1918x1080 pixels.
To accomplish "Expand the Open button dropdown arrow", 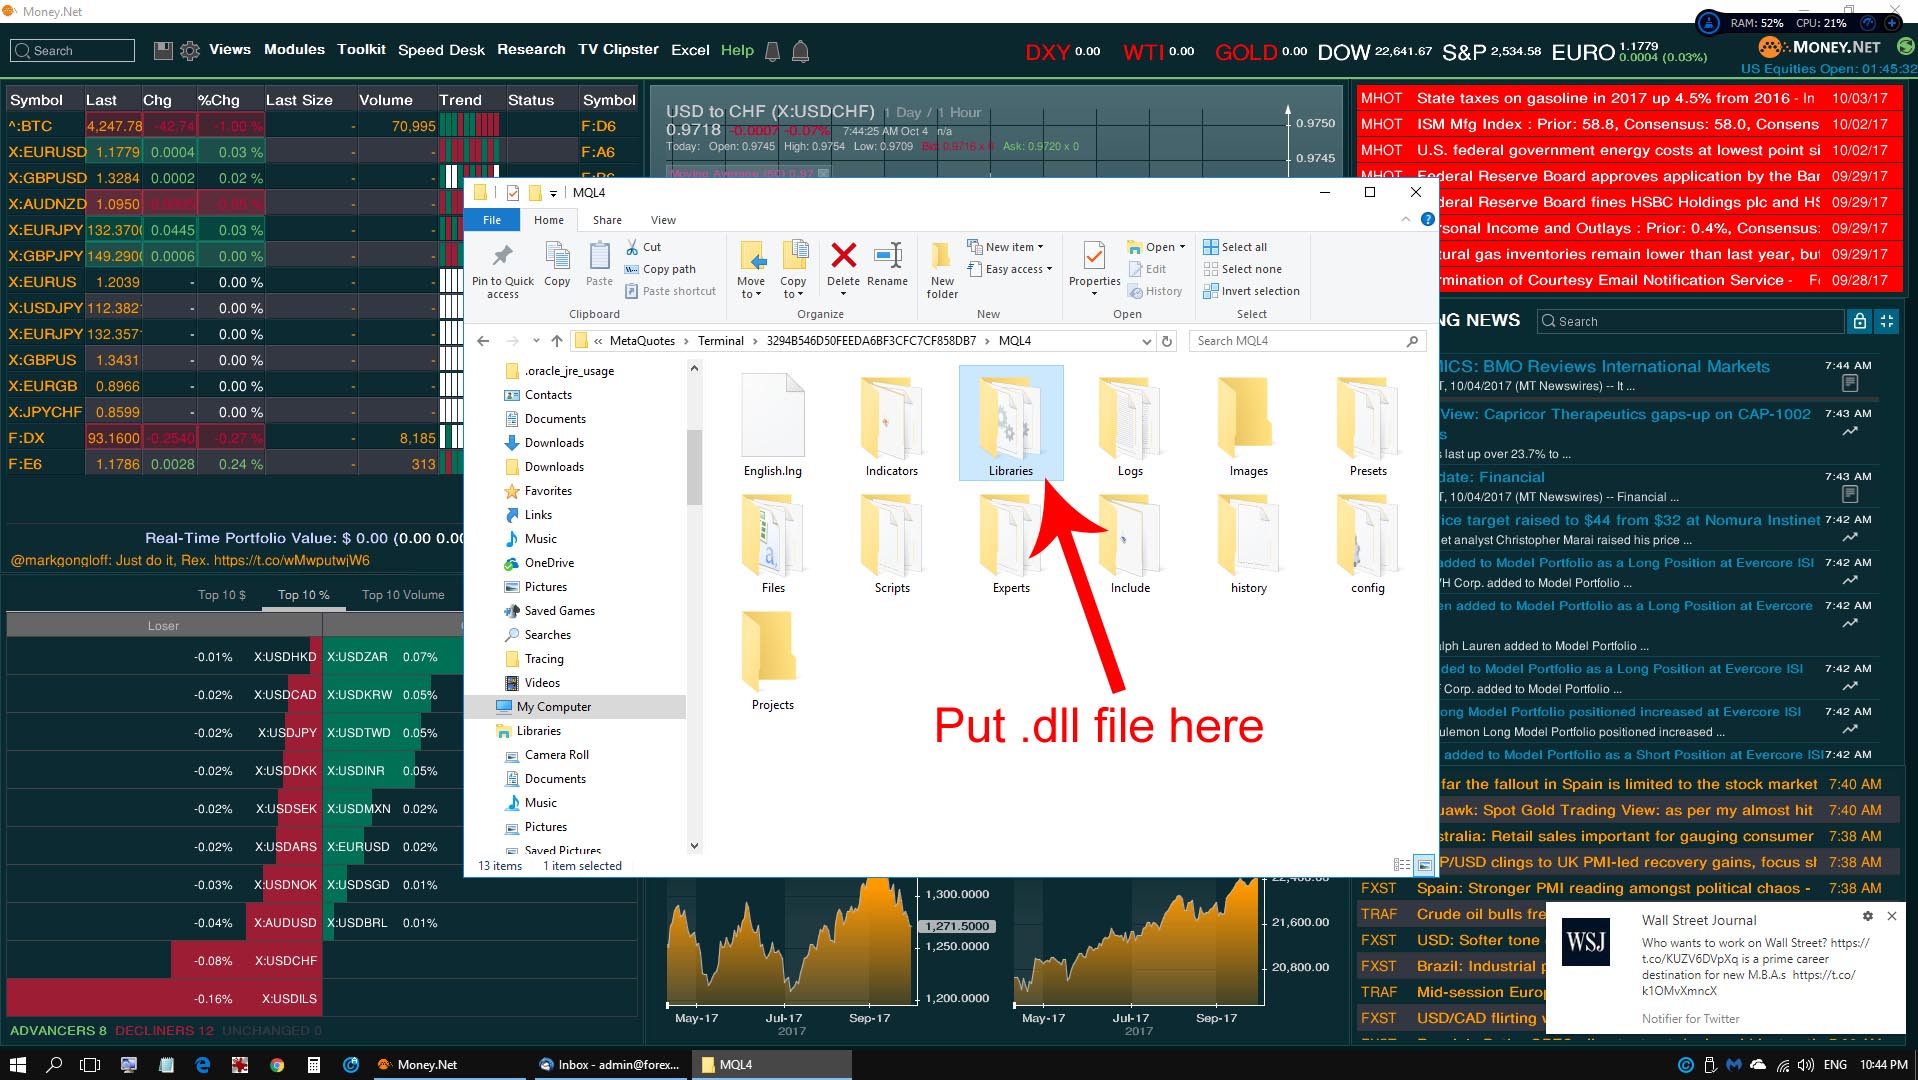I will coord(1182,247).
